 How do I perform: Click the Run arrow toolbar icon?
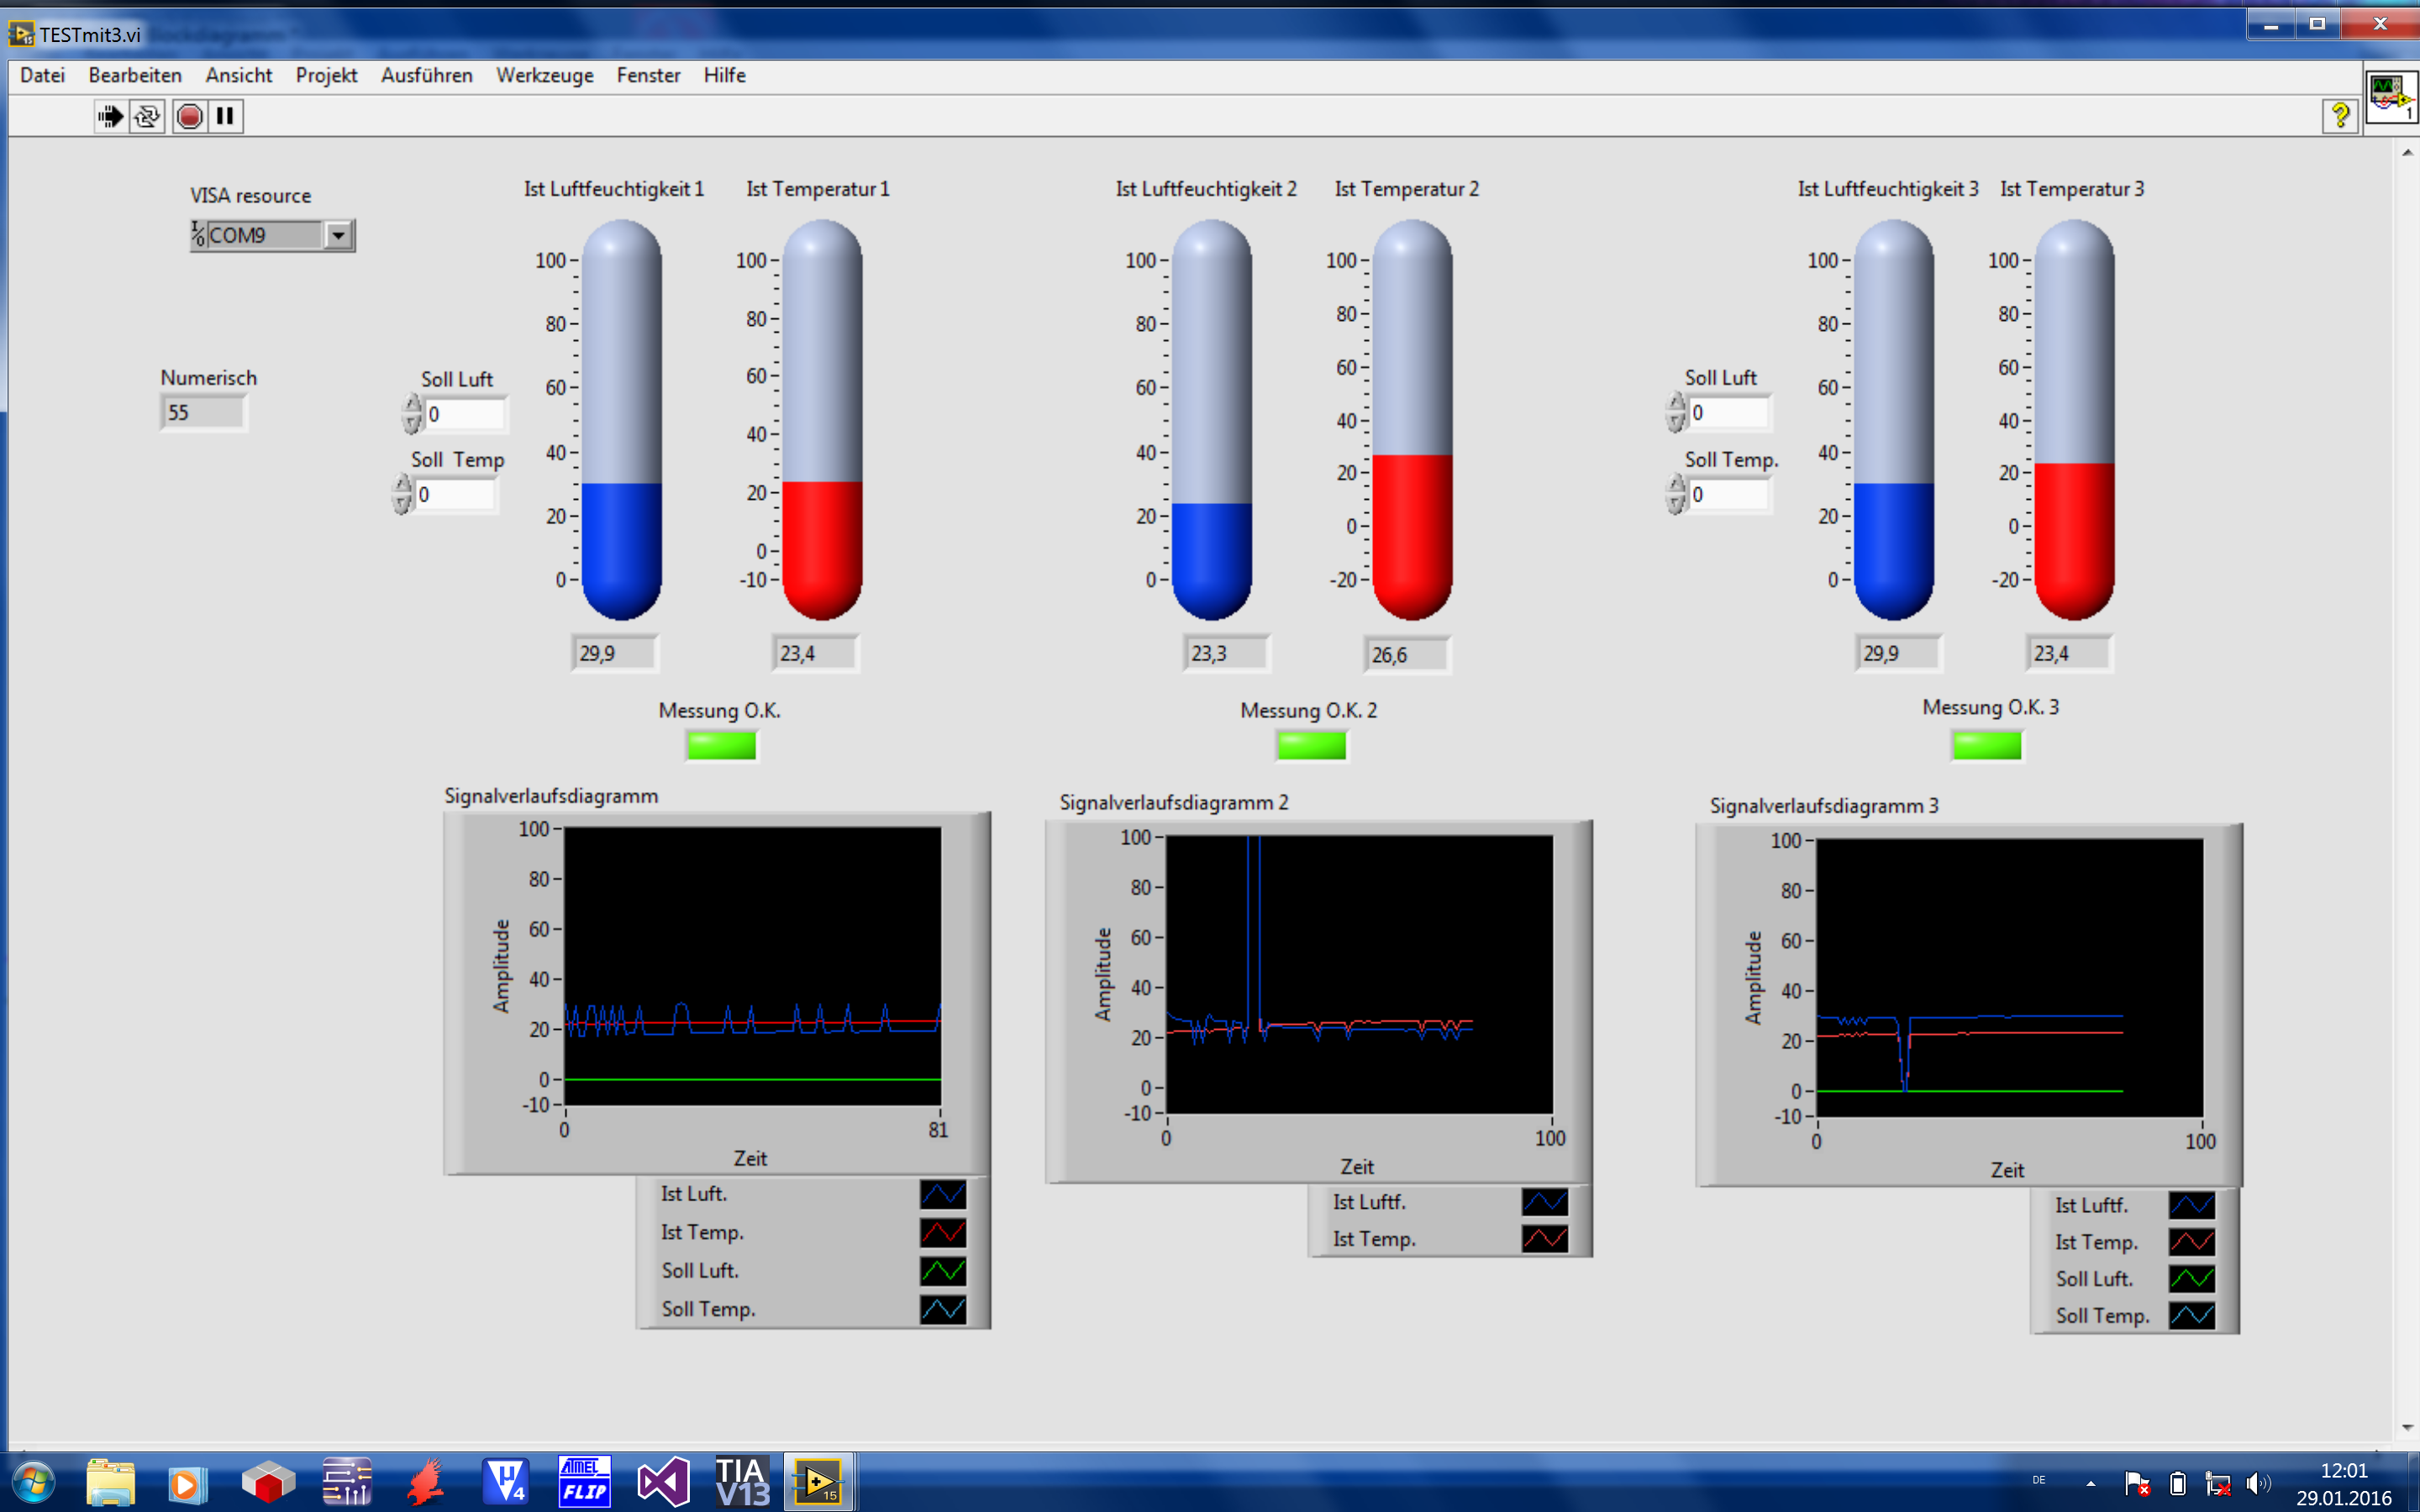coord(110,117)
